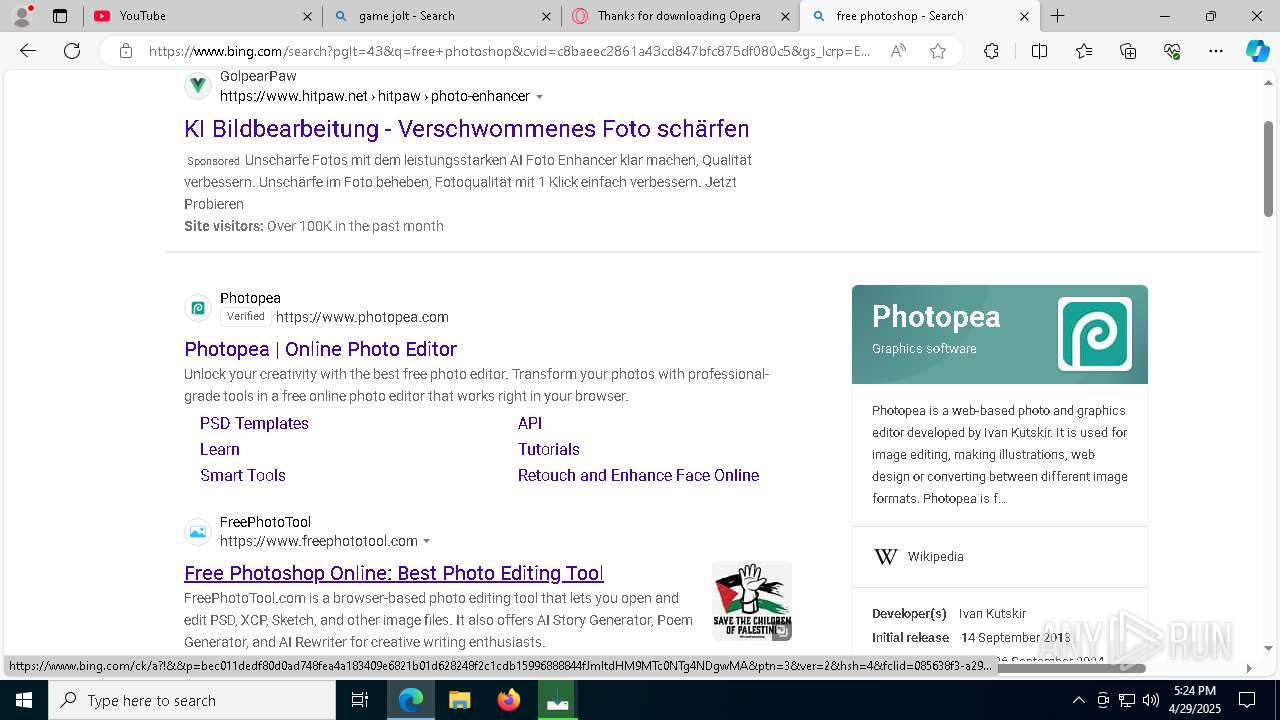Open the Wikipedia source link
This screenshot has height=720, width=1280.
(x=936, y=557)
